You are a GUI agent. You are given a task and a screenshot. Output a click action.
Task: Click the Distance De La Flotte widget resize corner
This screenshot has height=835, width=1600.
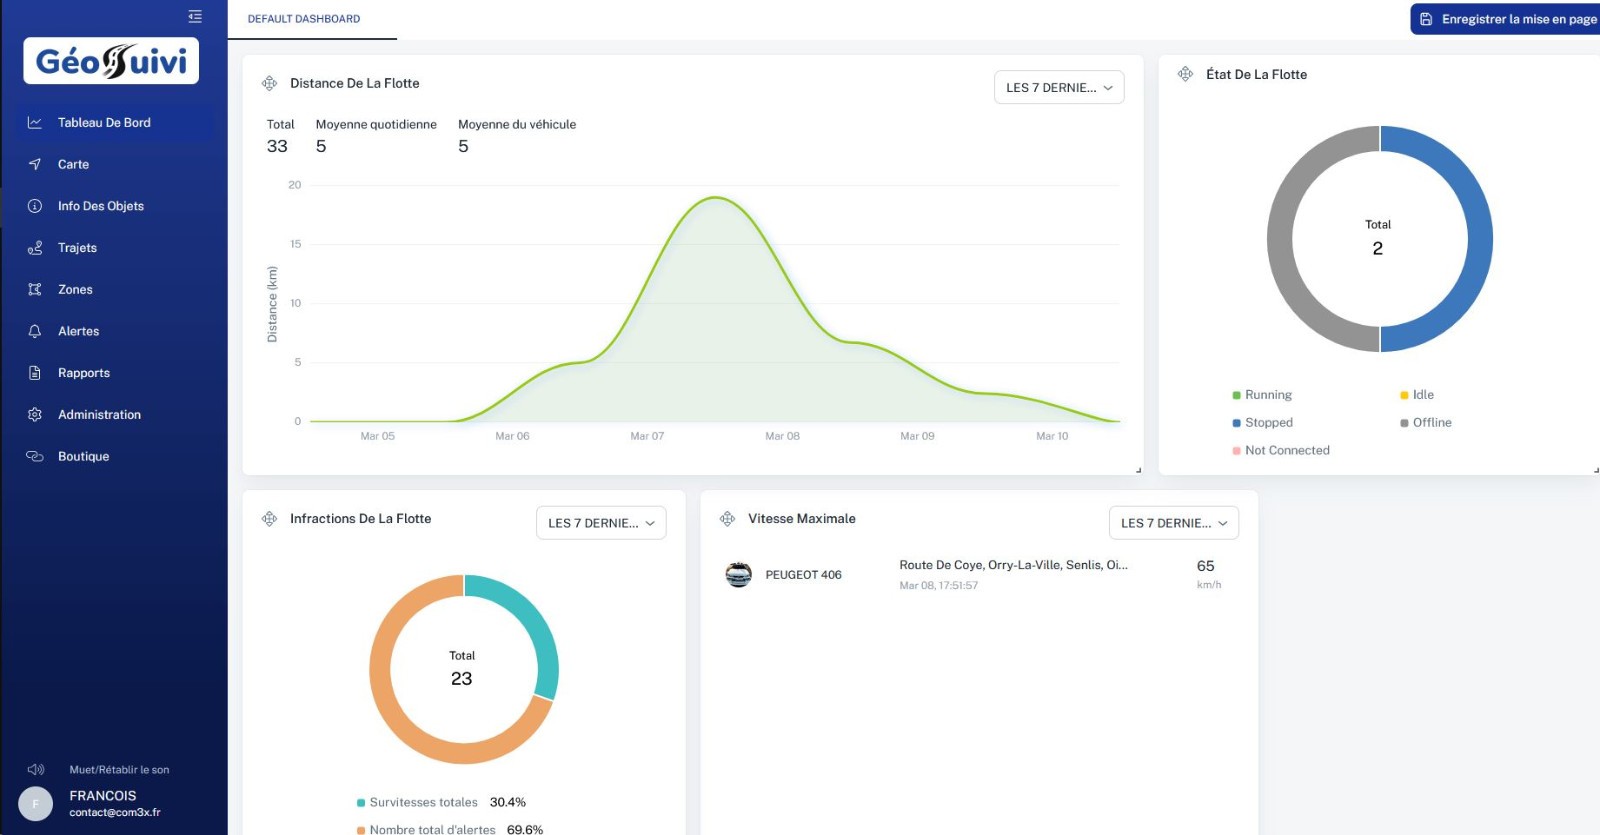[x=1138, y=470]
